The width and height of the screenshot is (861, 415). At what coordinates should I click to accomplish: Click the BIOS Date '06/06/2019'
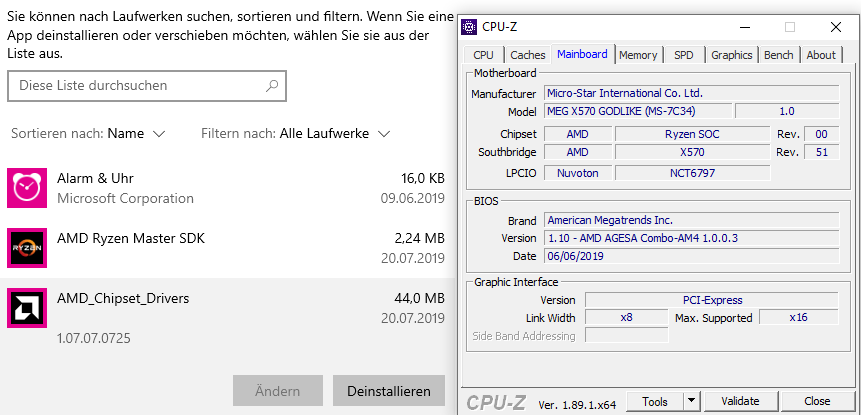[x=691, y=256]
